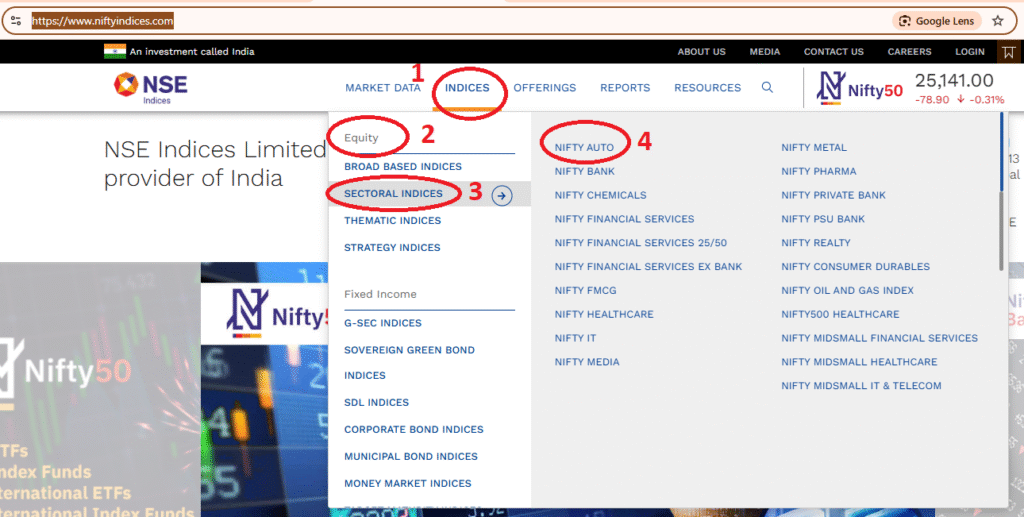Open the Reports menu
This screenshot has height=517, width=1024.
[625, 88]
